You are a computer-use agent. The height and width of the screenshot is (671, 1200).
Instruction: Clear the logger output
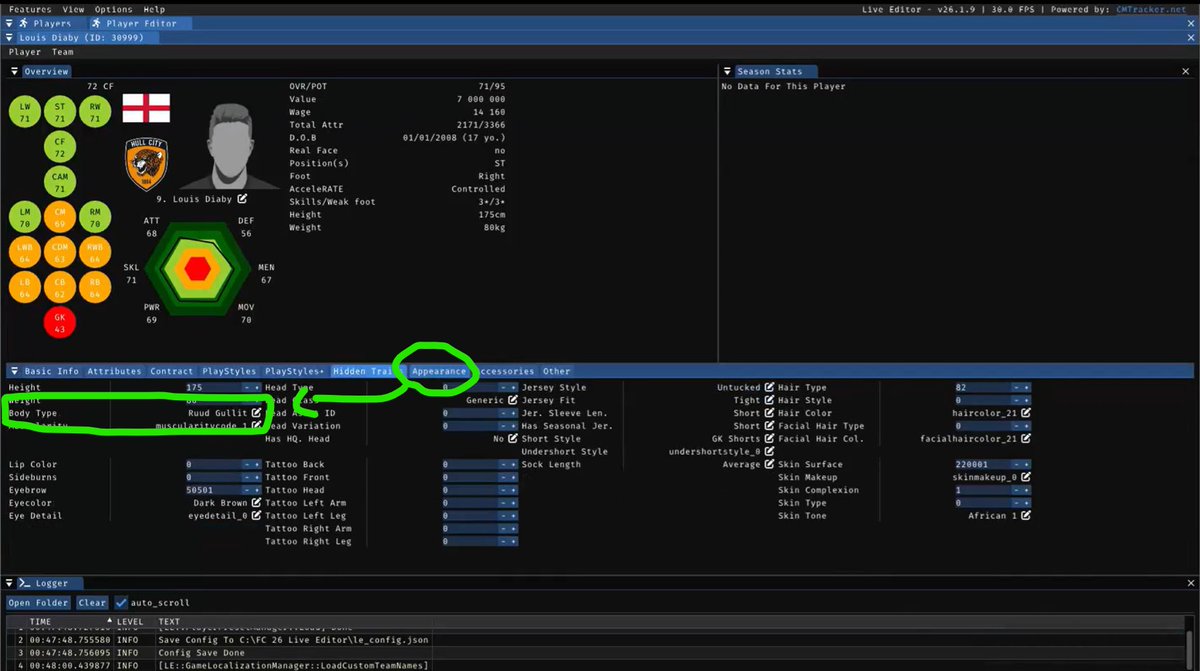(92, 603)
